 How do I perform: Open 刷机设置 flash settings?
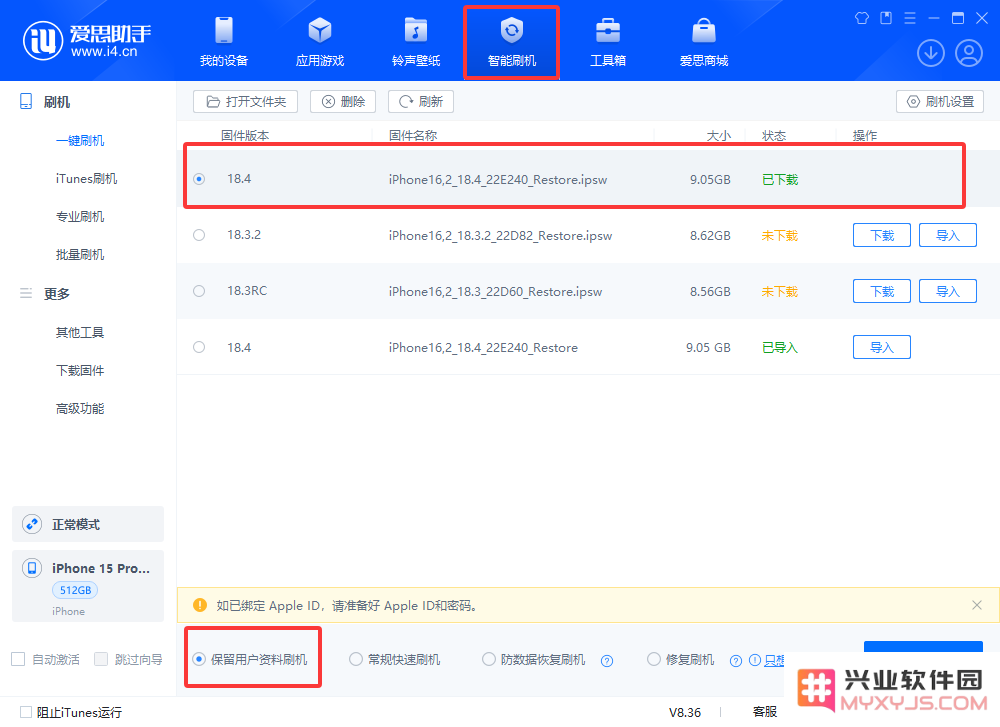click(940, 101)
